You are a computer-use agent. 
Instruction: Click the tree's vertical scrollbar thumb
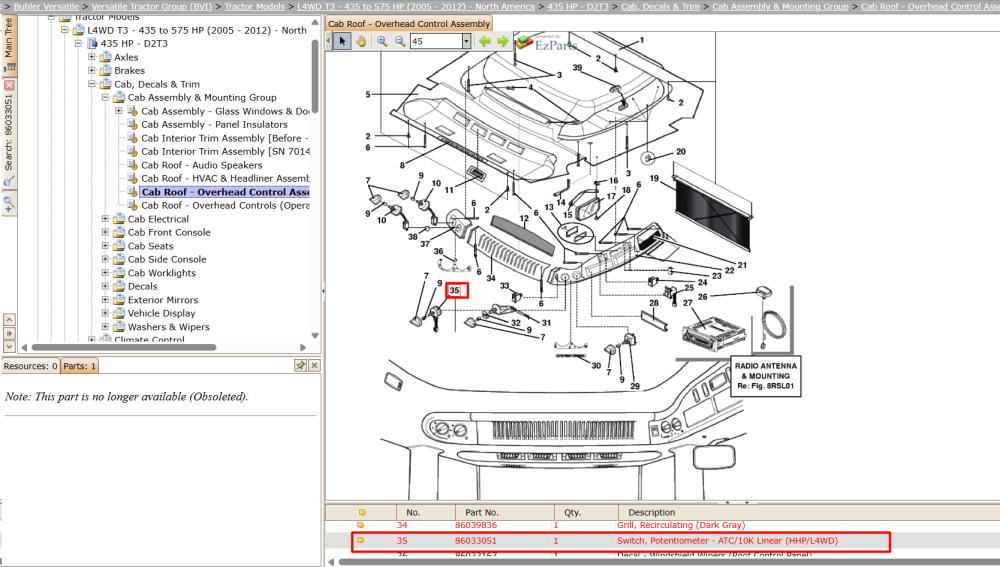pos(315,77)
